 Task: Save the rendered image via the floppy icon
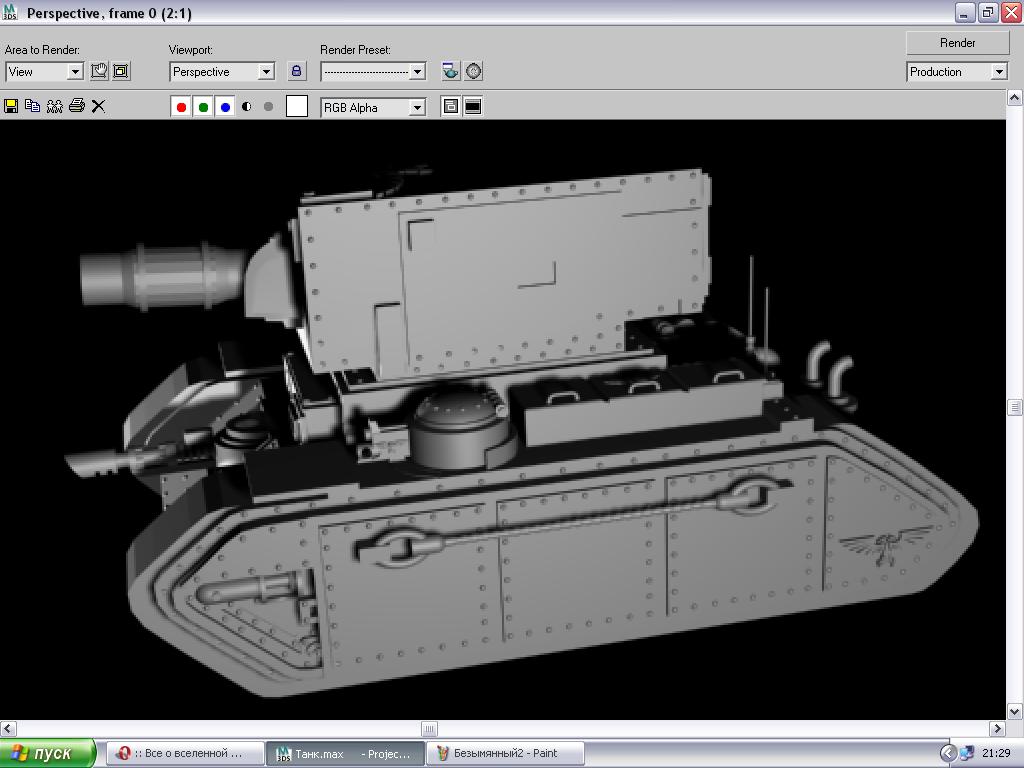pyautogui.click(x=11, y=106)
